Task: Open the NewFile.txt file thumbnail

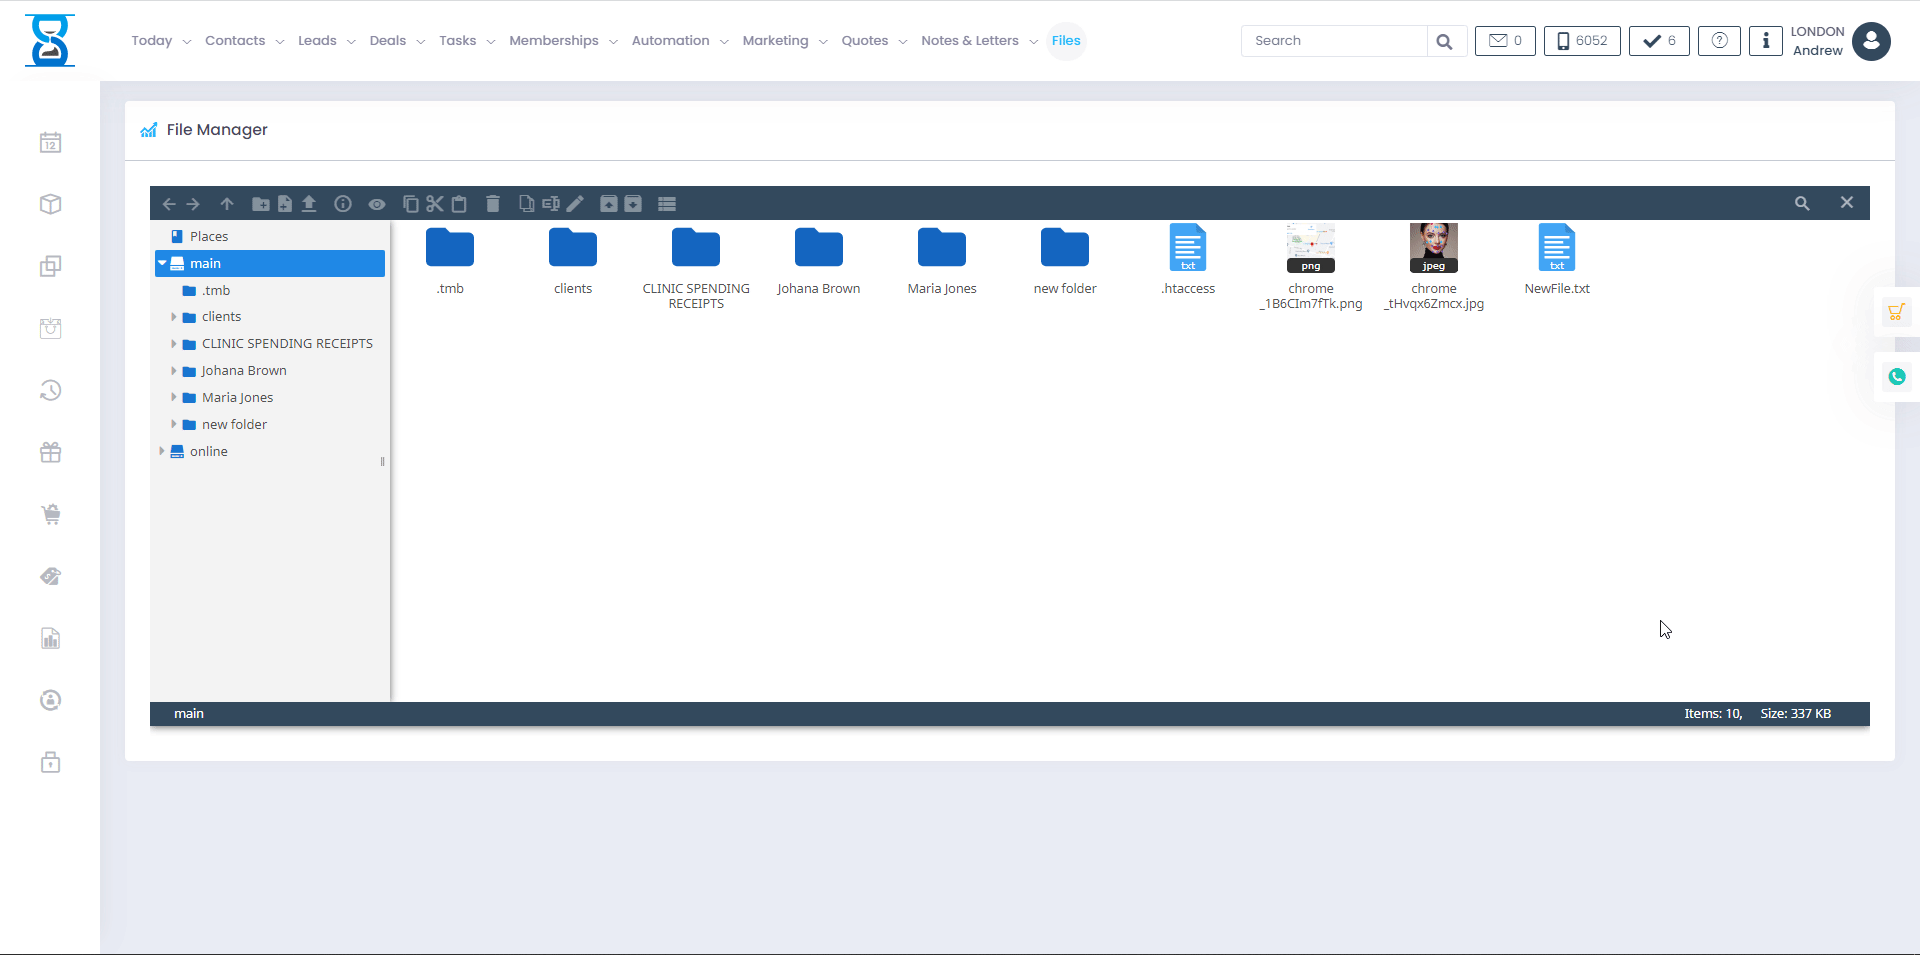Action: [x=1557, y=248]
